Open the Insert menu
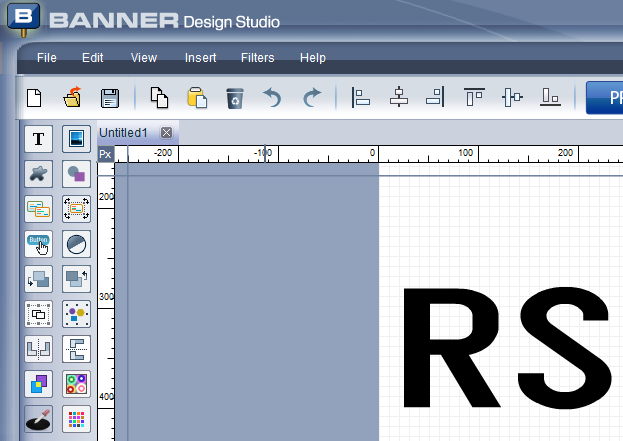 coord(200,58)
